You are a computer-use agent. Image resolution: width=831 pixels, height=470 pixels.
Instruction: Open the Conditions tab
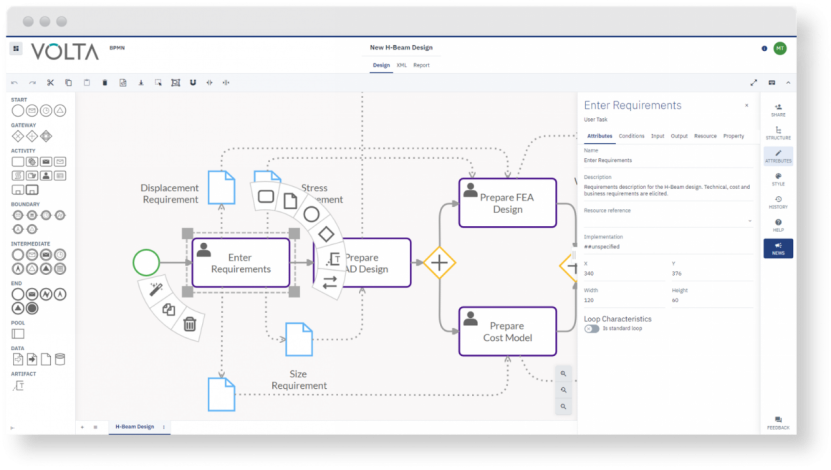tap(631, 136)
